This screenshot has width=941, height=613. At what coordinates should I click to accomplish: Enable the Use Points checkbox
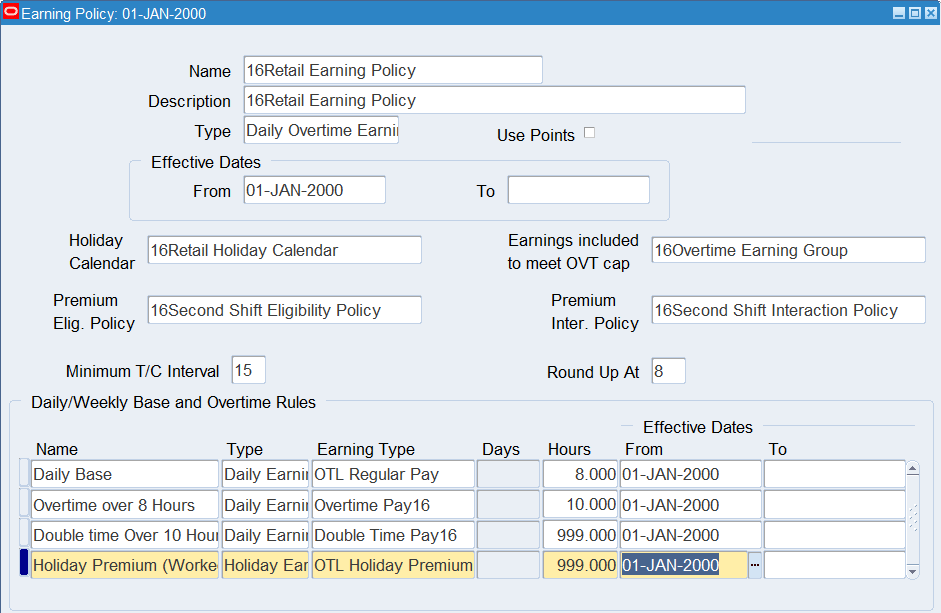pyautogui.click(x=589, y=133)
